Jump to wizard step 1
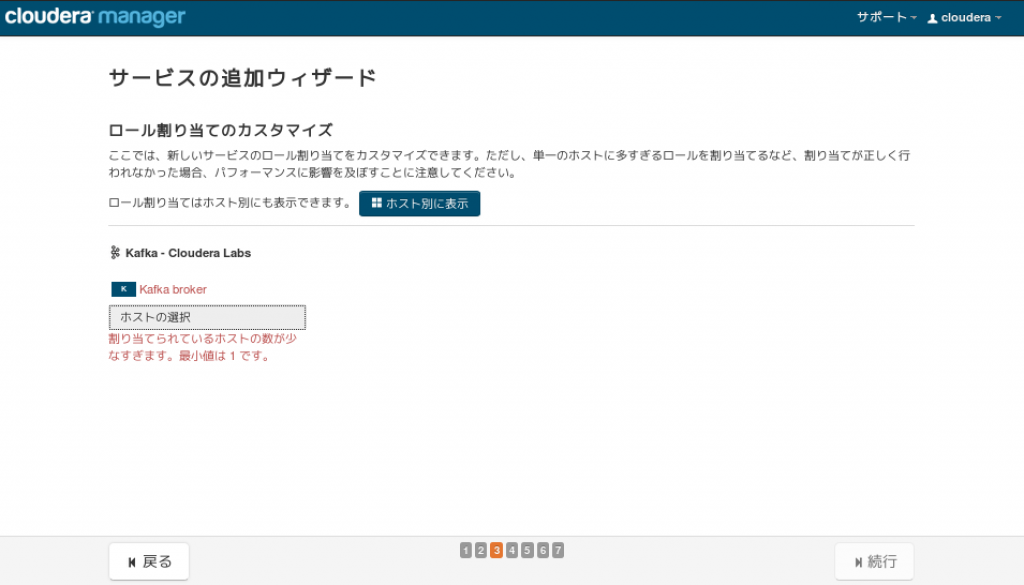 (x=466, y=550)
